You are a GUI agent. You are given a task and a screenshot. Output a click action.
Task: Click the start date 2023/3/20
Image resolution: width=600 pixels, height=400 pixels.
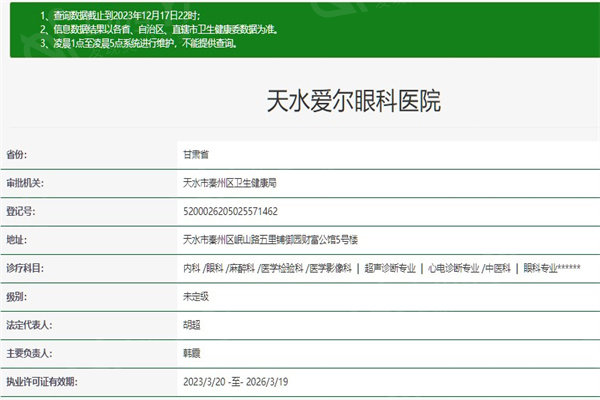[x=204, y=382]
